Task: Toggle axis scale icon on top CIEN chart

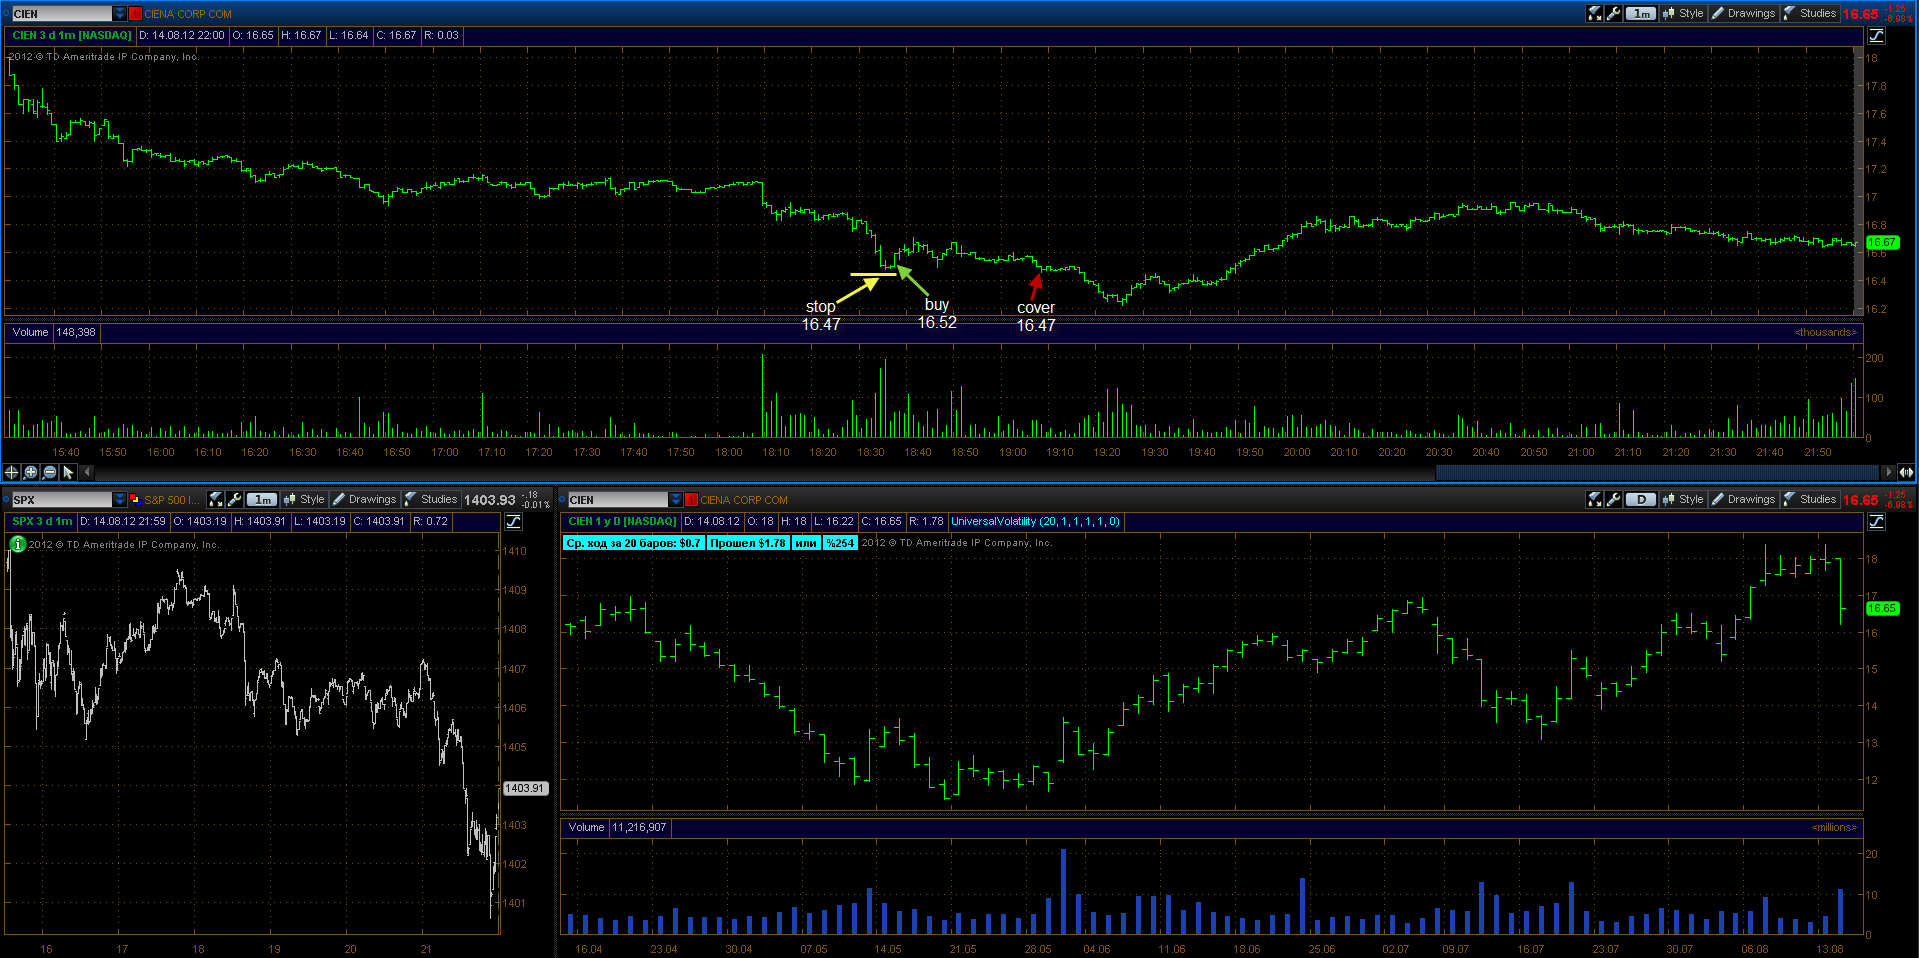Action: (1877, 35)
